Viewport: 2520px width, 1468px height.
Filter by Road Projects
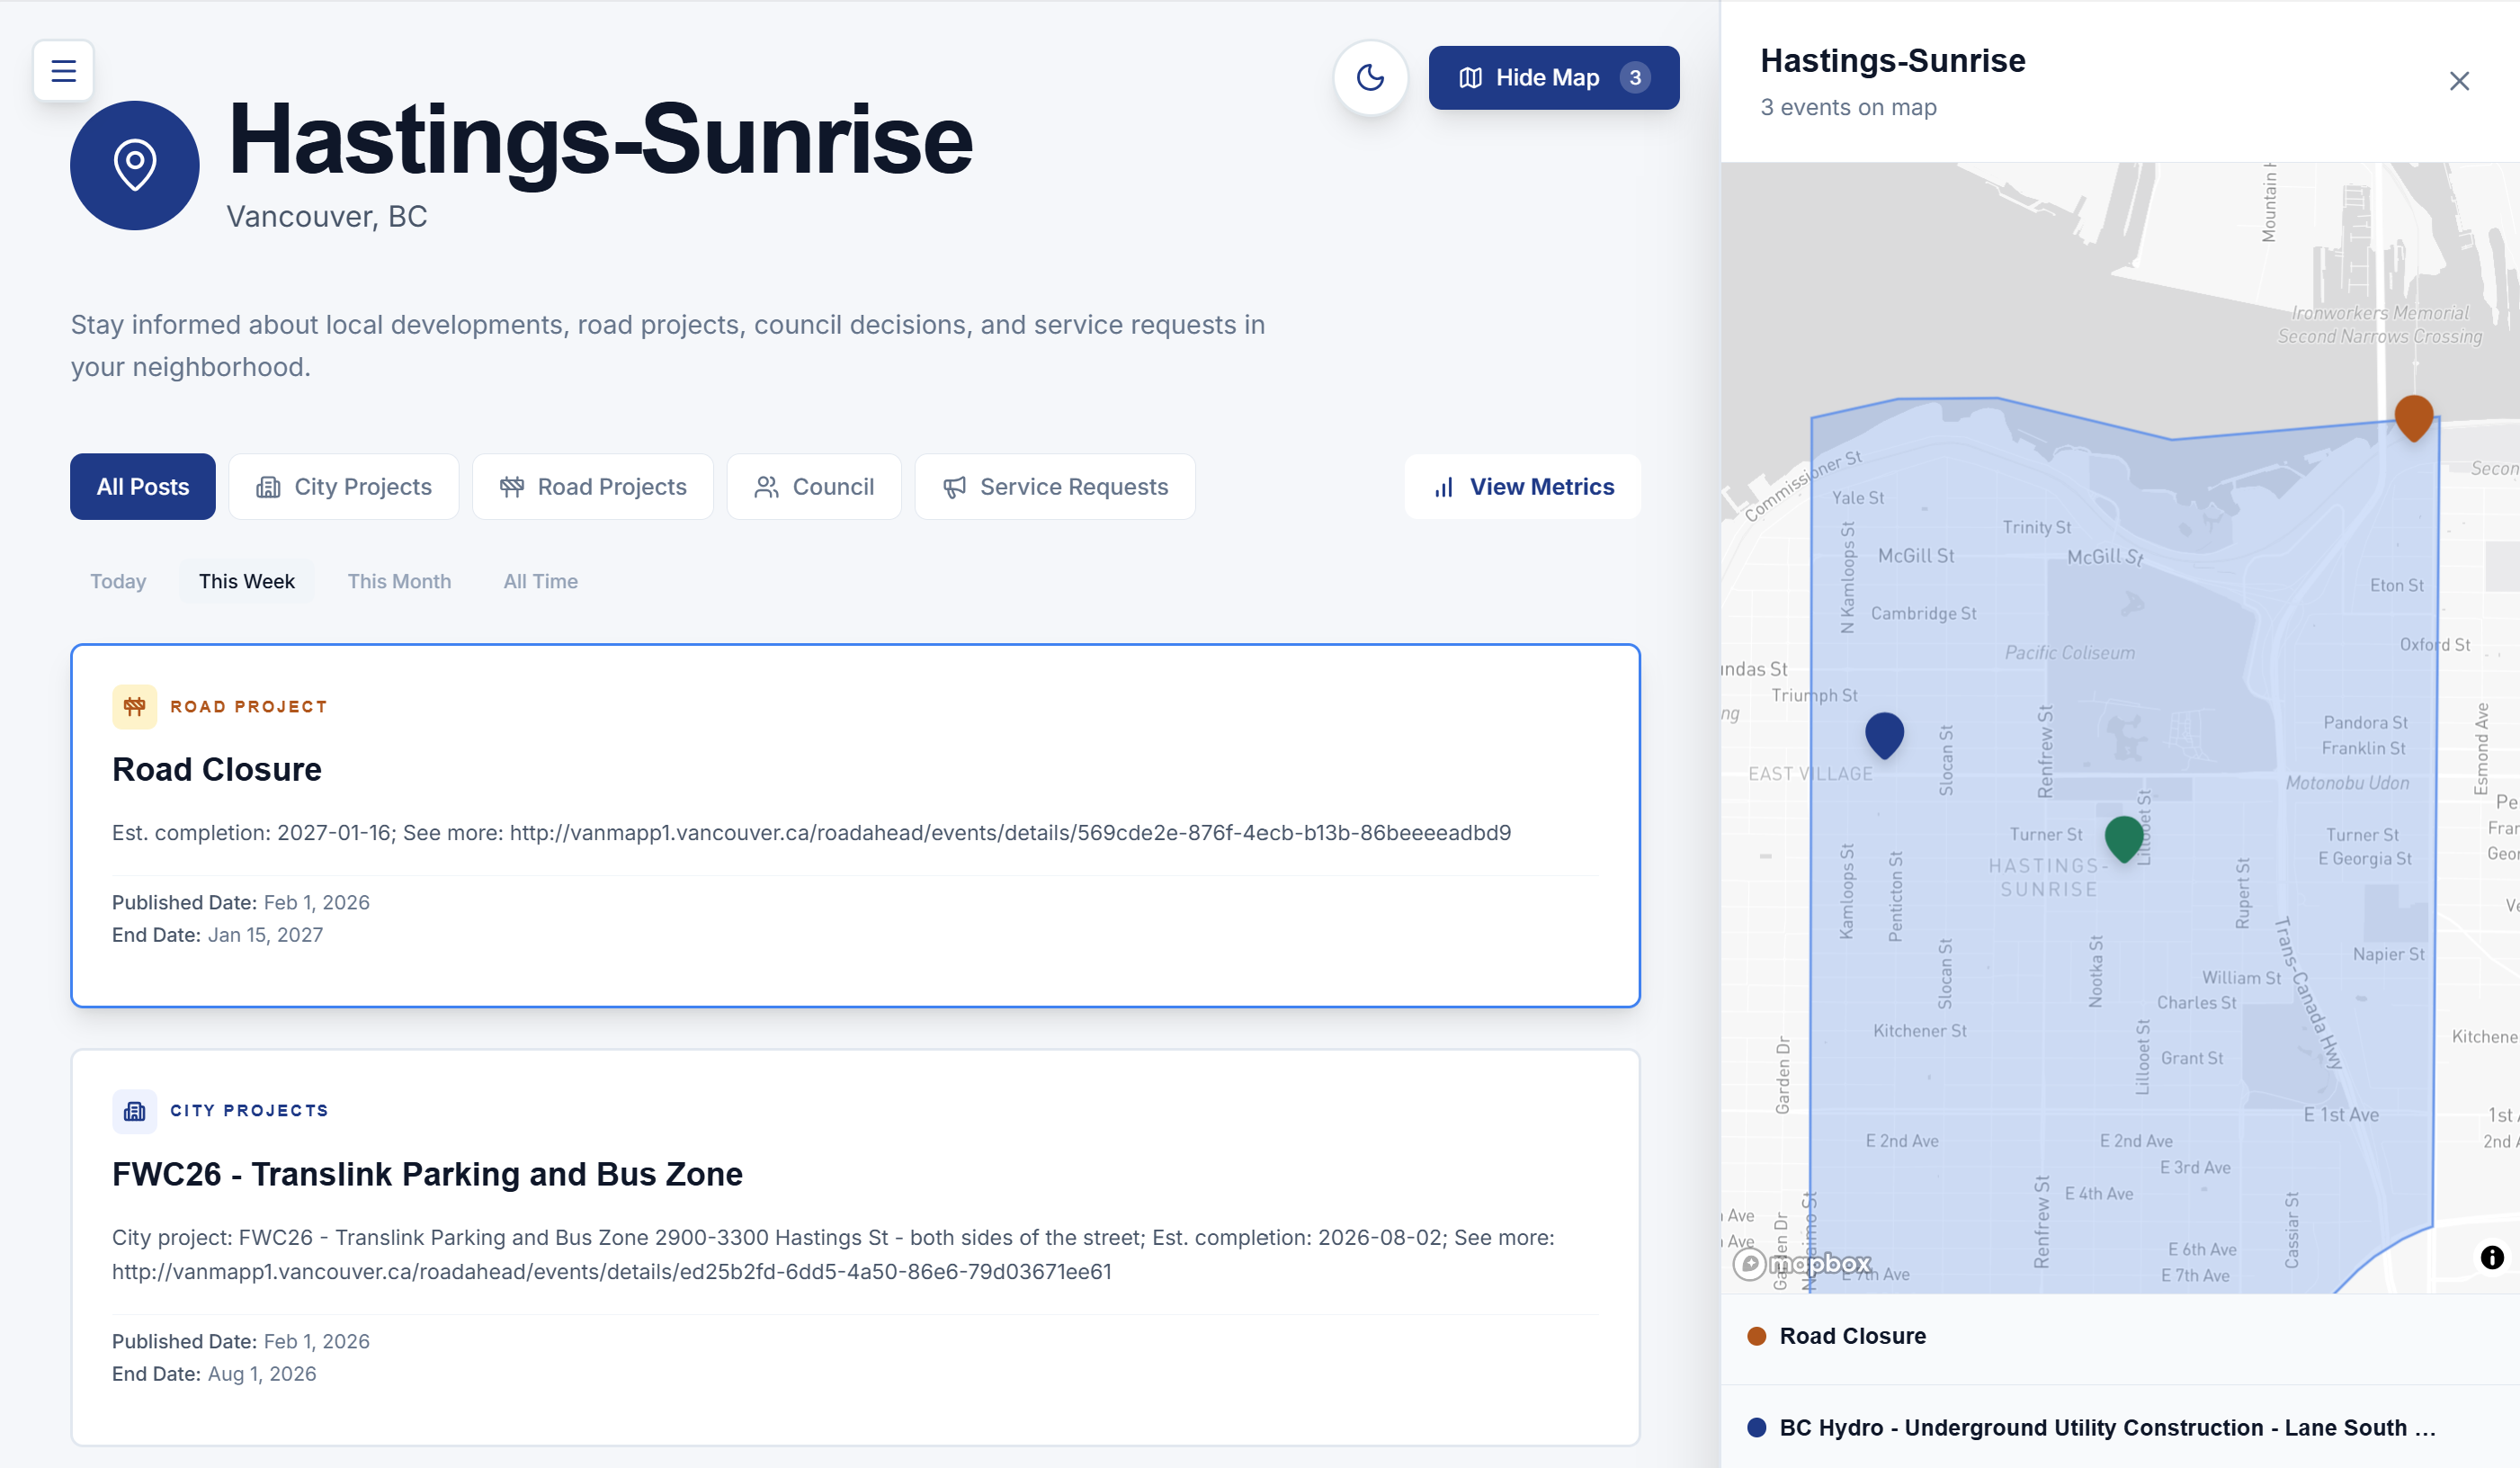592,486
